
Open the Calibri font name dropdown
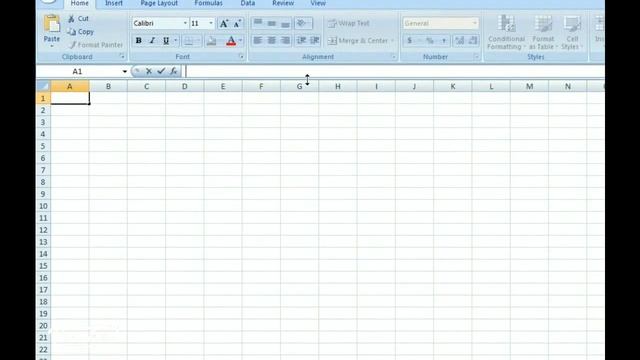pyautogui.click(x=185, y=23)
